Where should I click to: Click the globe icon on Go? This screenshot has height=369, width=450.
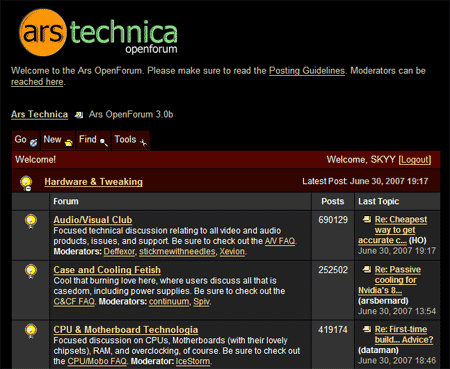click(33, 143)
